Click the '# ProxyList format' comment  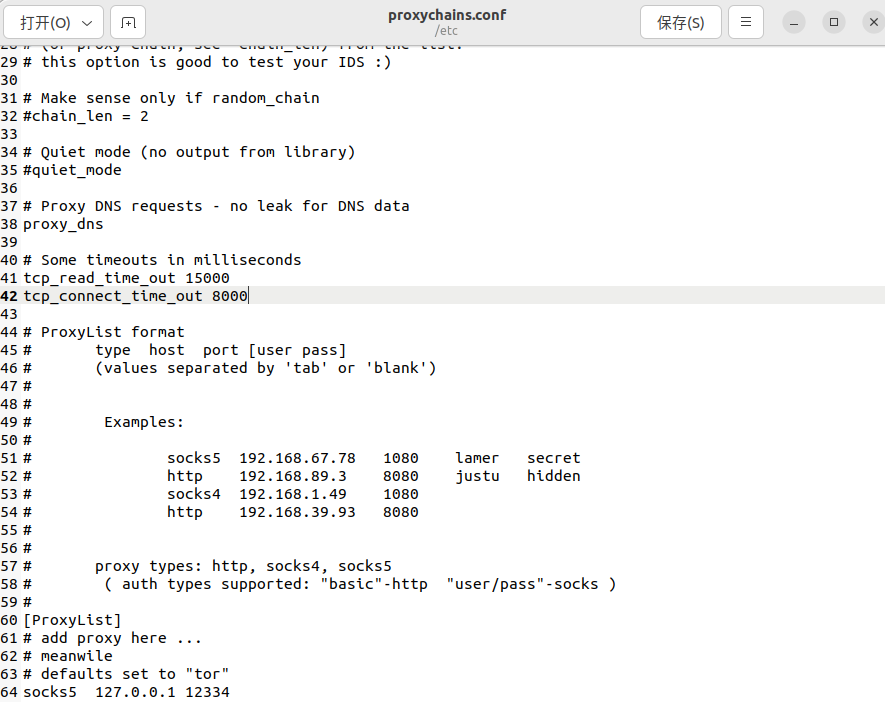104,332
